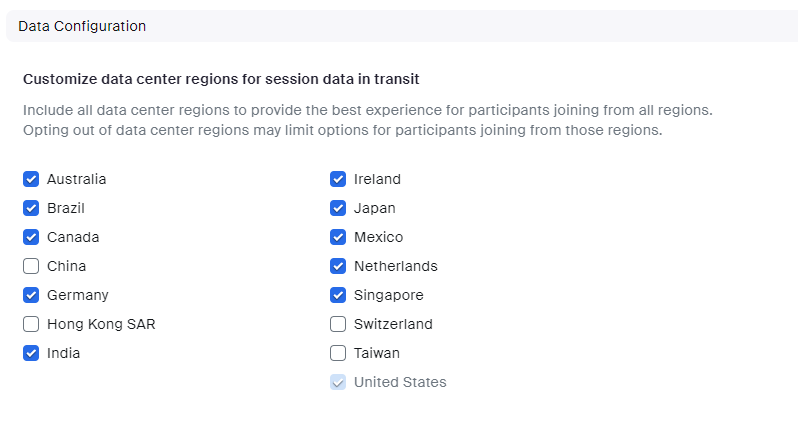This screenshot has height=445, width=798.
Task: Disable the Japan data center region
Action: point(338,208)
